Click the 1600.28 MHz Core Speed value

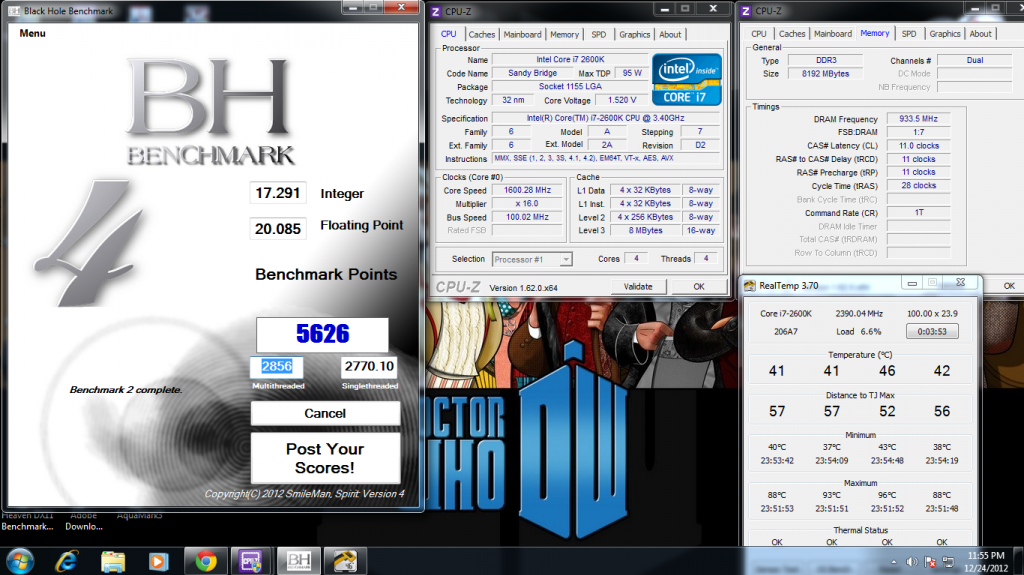[x=527, y=190]
